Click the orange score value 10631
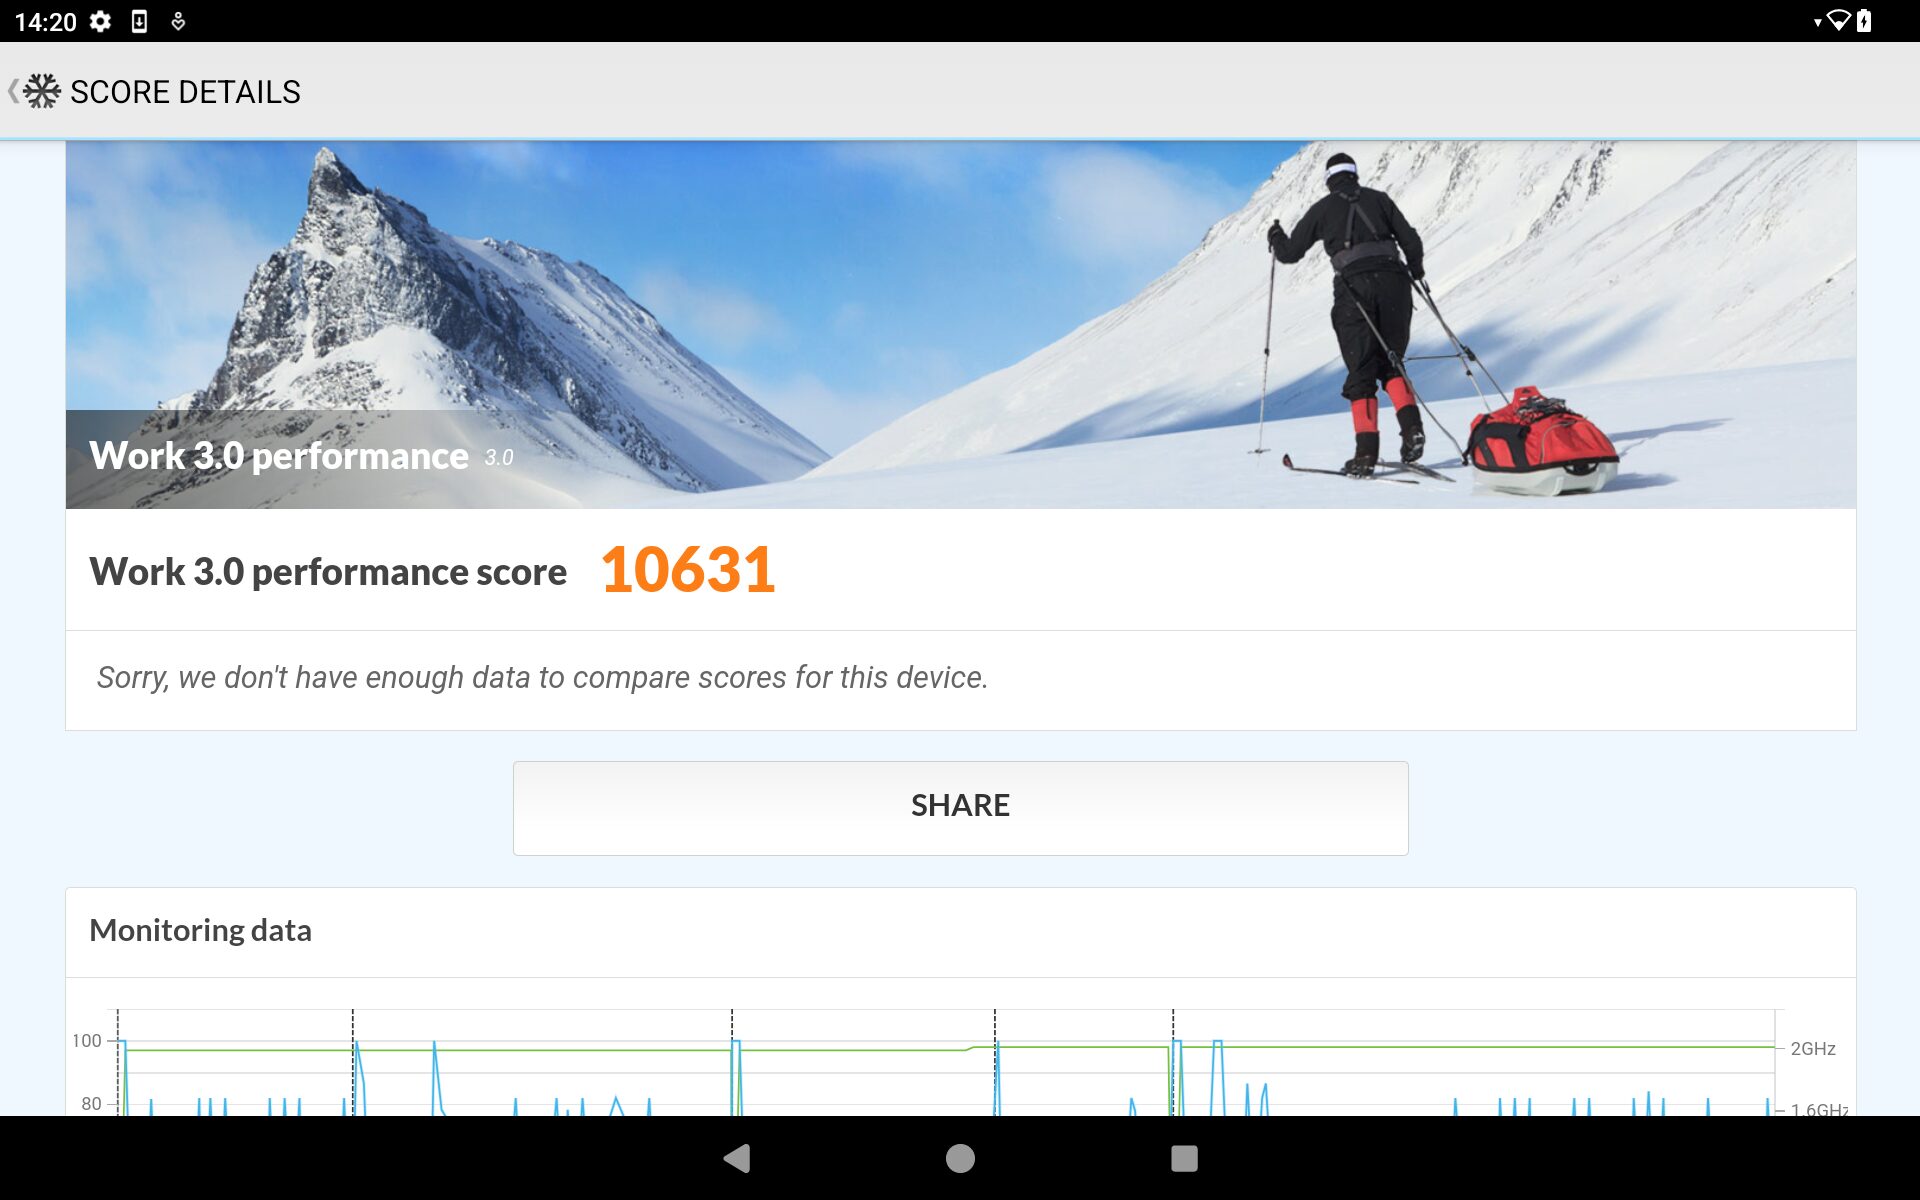The width and height of the screenshot is (1920, 1200). click(688, 570)
